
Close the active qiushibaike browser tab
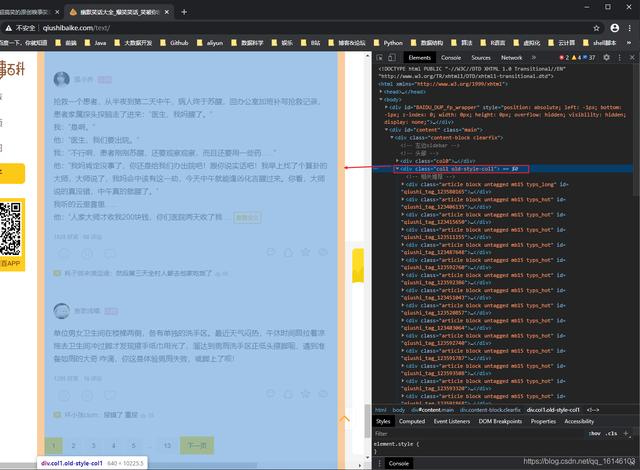pos(167,12)
